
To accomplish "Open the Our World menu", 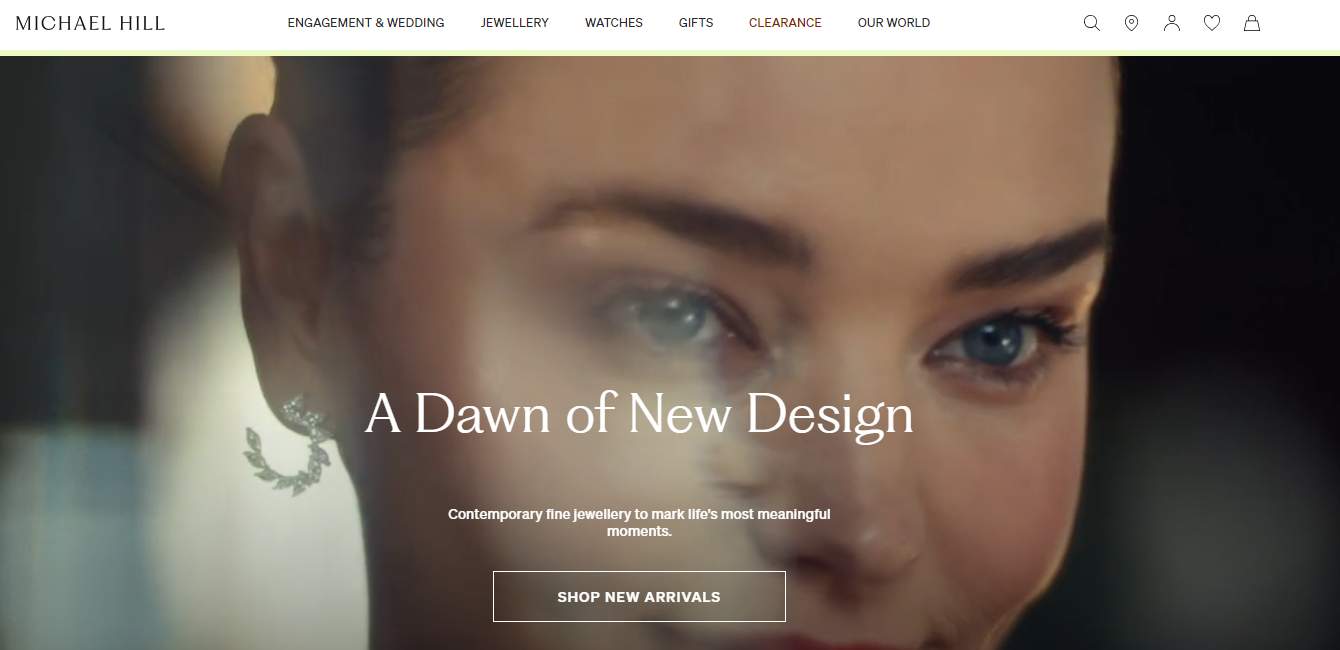I will [894, 22].
